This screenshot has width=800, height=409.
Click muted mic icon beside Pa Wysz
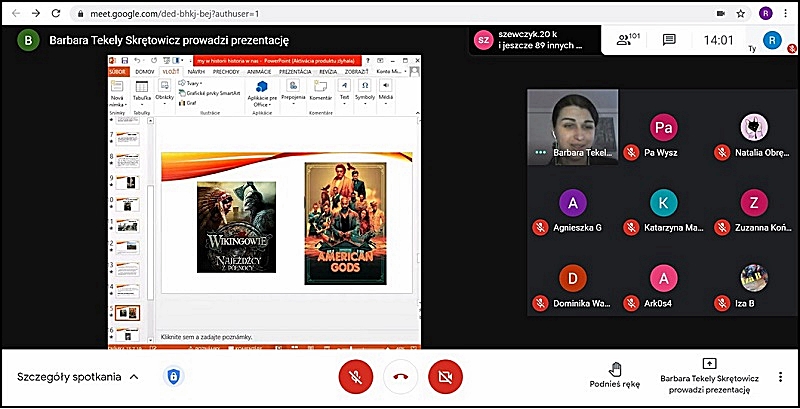click(631, 152)
